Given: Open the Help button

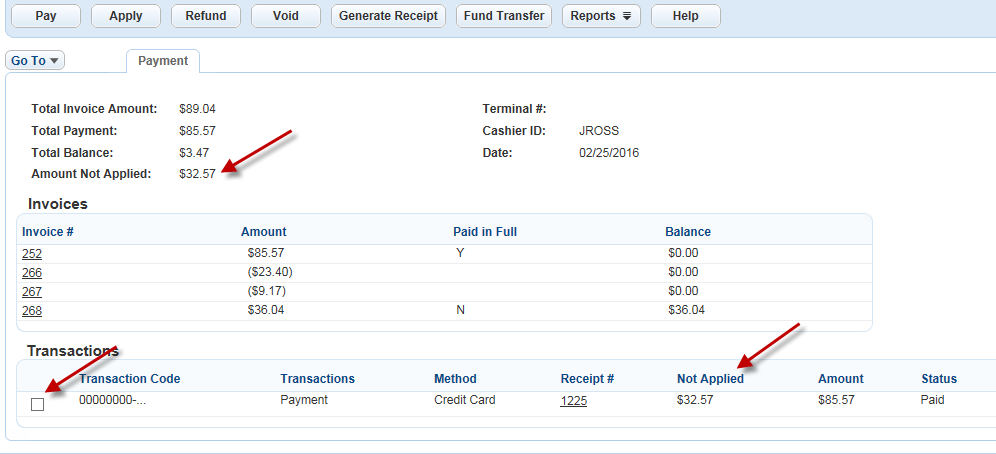Looking at the screenshot, I should click(x=686, y=16).
